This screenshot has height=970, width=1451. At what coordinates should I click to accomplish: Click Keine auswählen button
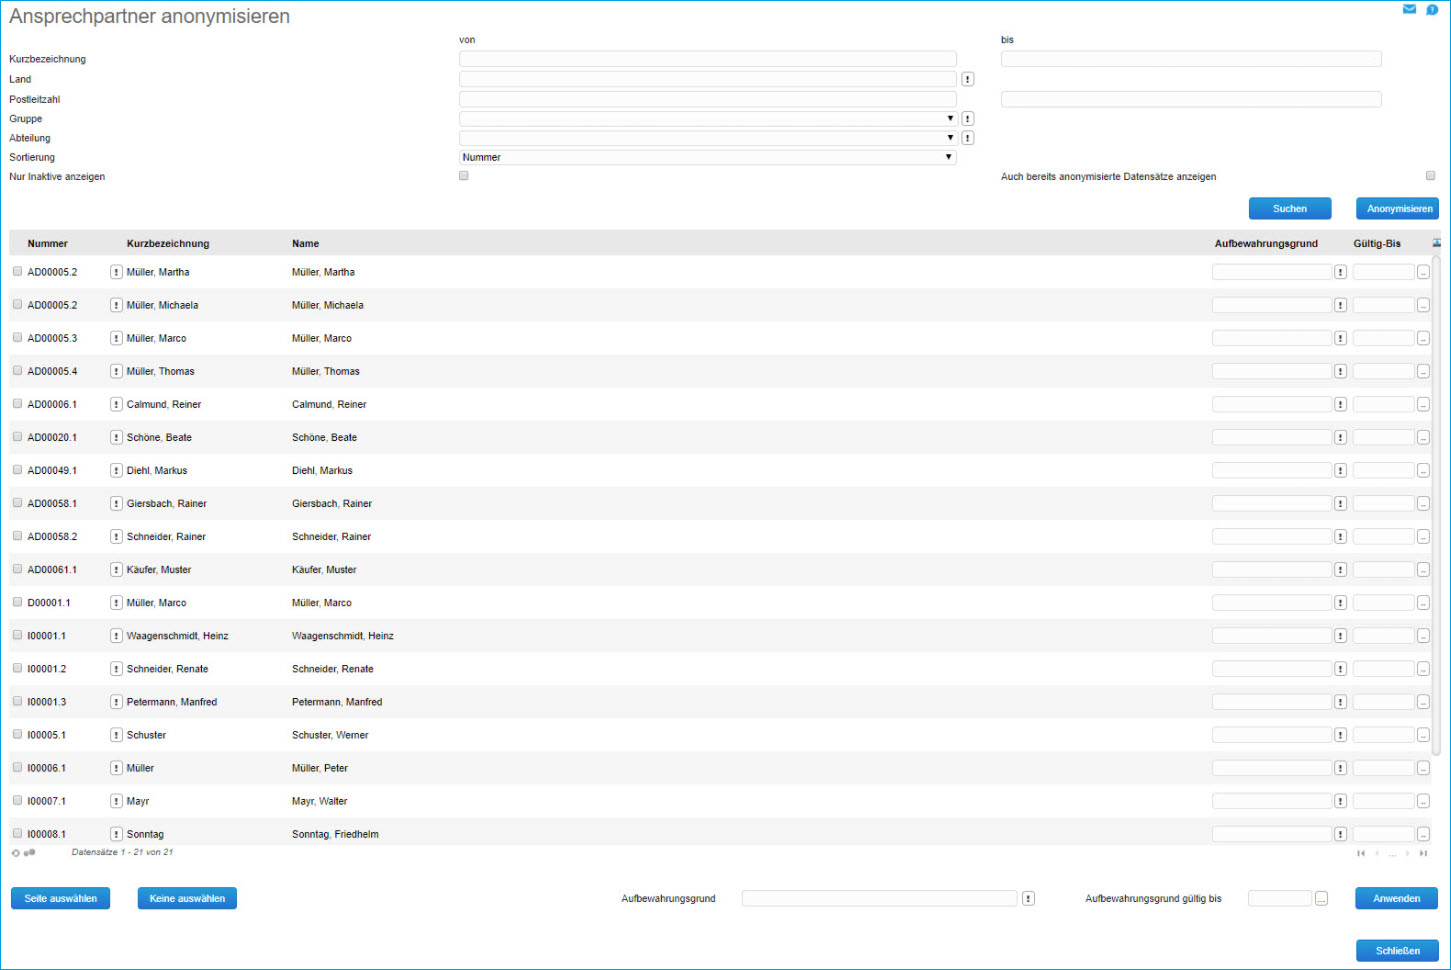[x=187, y=898]
